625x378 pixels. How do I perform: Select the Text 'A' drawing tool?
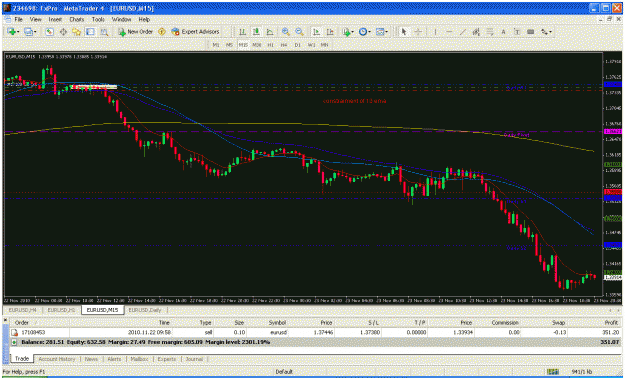[x=503, y=32]
